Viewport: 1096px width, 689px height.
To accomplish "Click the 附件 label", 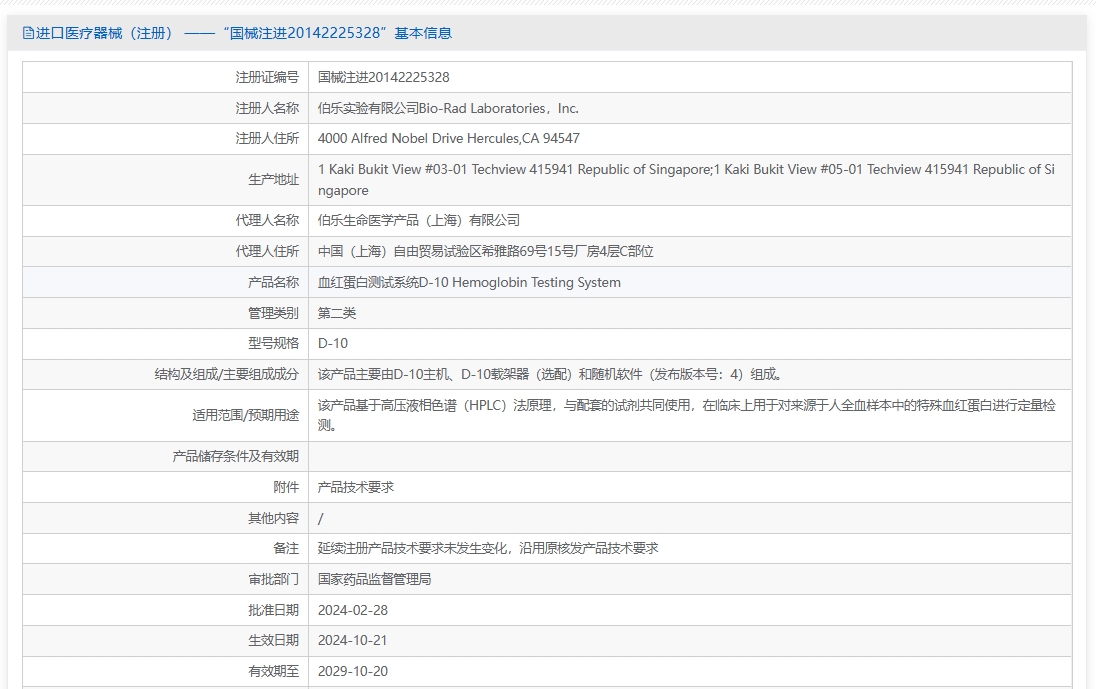I will (x=286, y=487).
